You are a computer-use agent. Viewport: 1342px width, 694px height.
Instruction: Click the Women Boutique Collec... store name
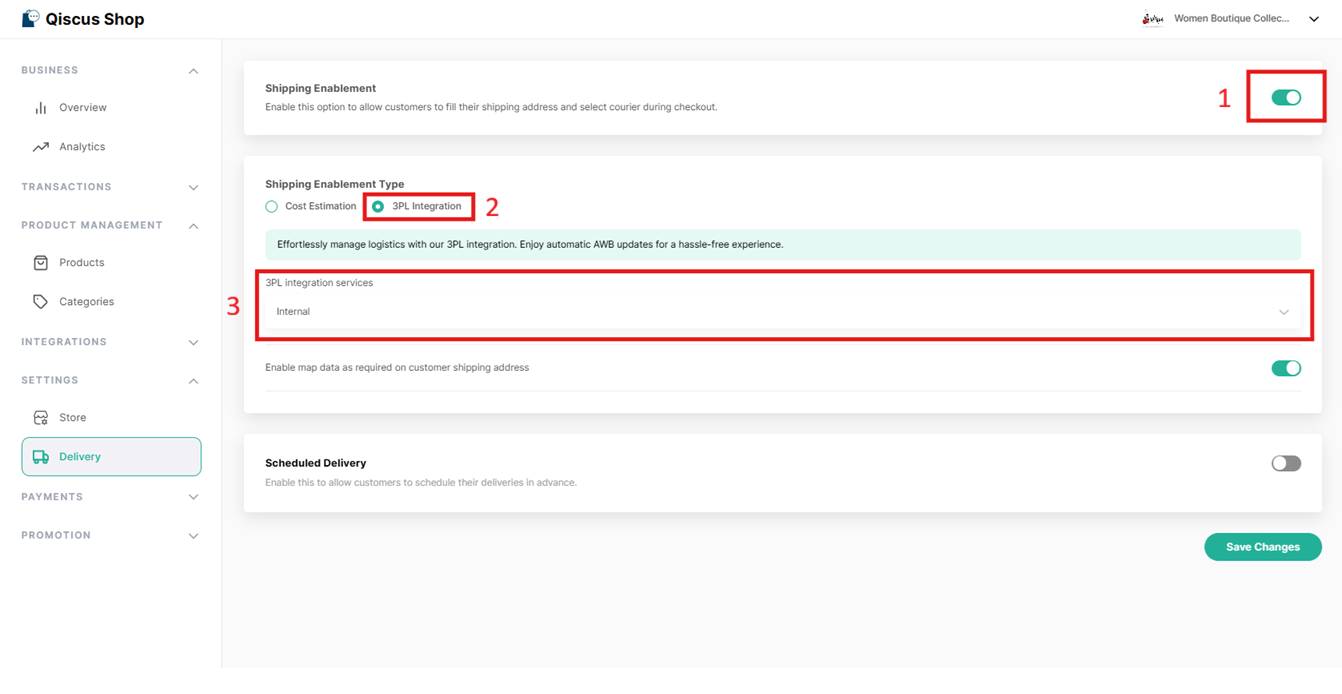coord(1231,18)
